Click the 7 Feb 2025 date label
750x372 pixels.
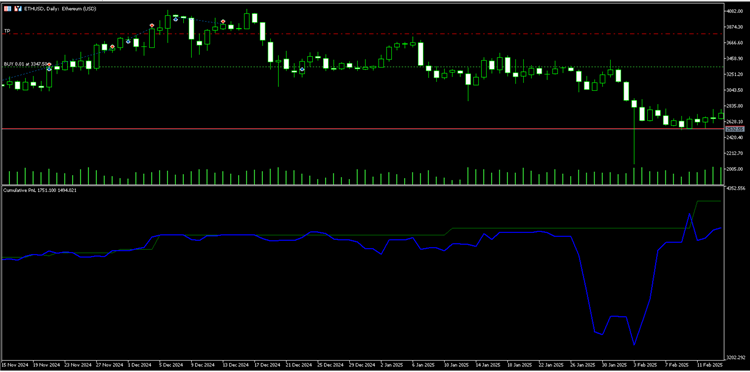[x=677, y=364]
